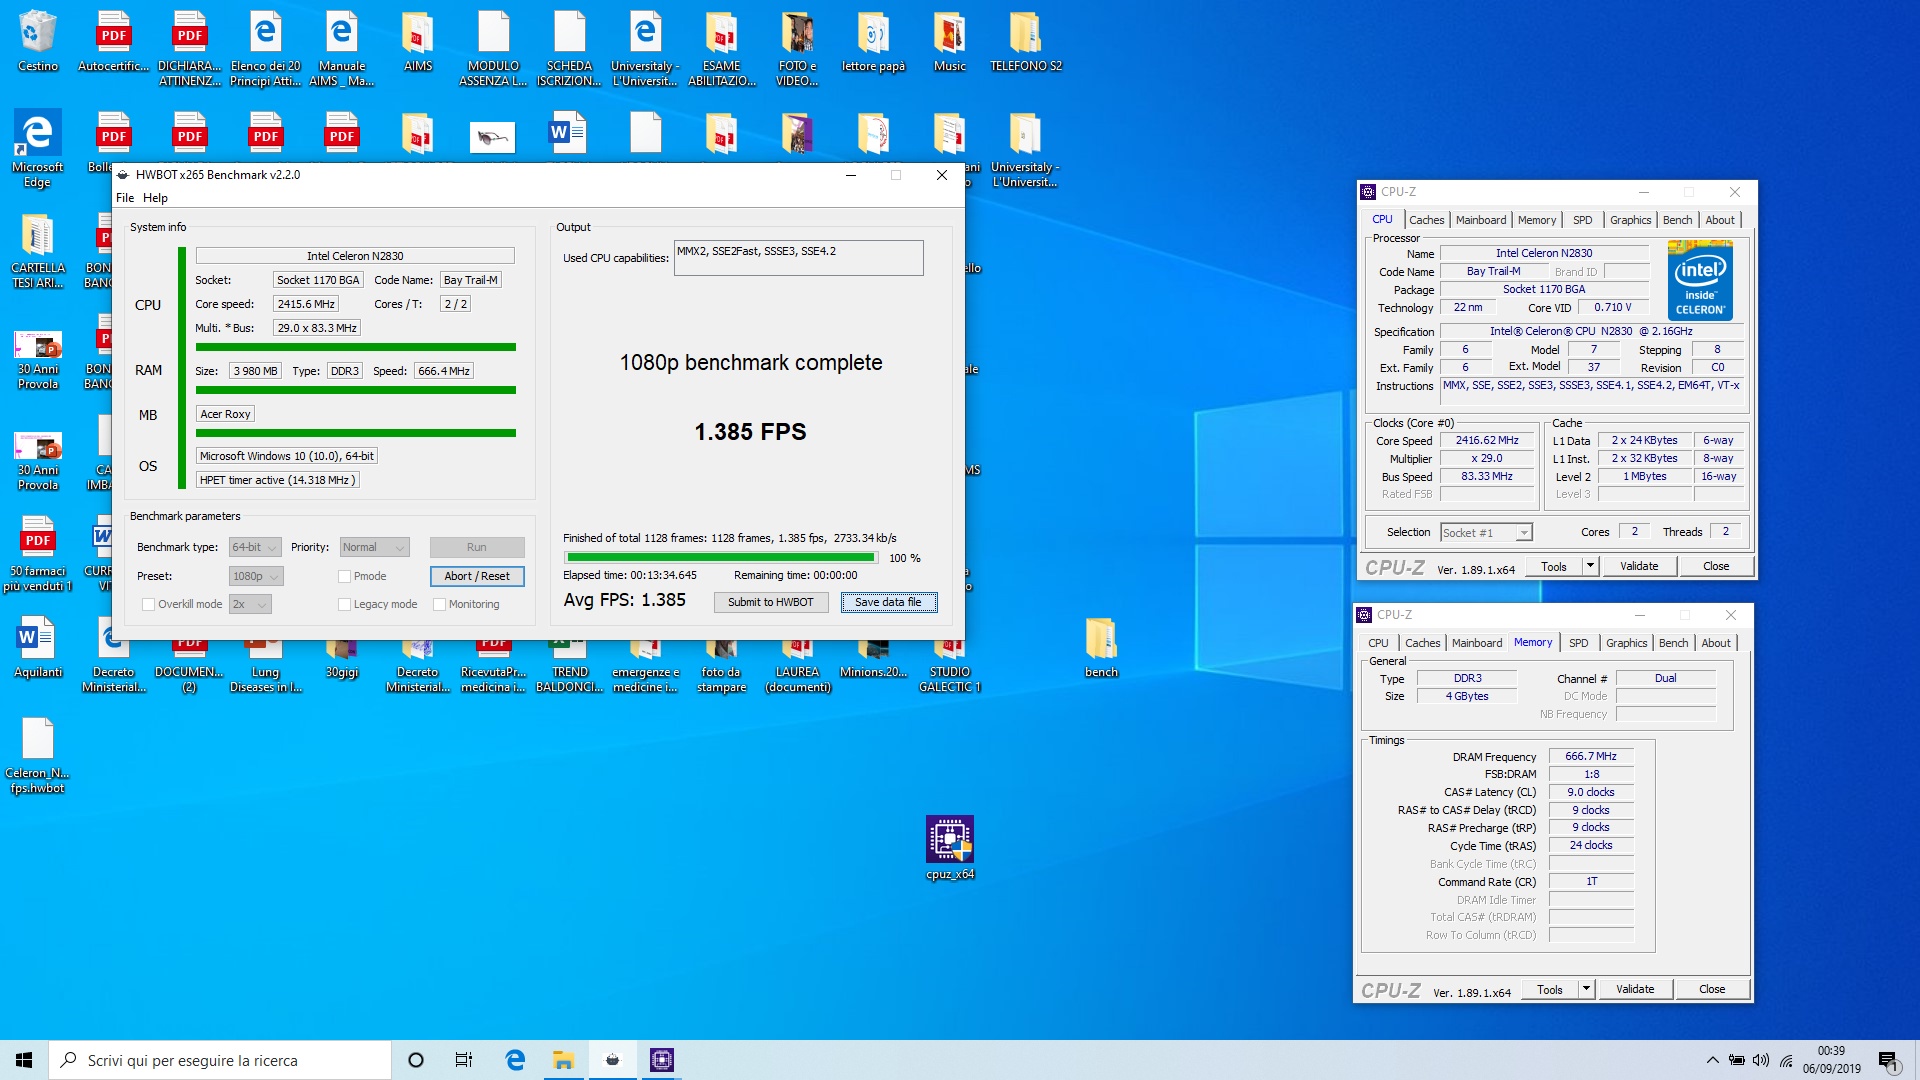Viewport: 1920px width, 1080px height.
Task: Click Validate in lower CPU-Z window
Action: (x=1635, y=989)
